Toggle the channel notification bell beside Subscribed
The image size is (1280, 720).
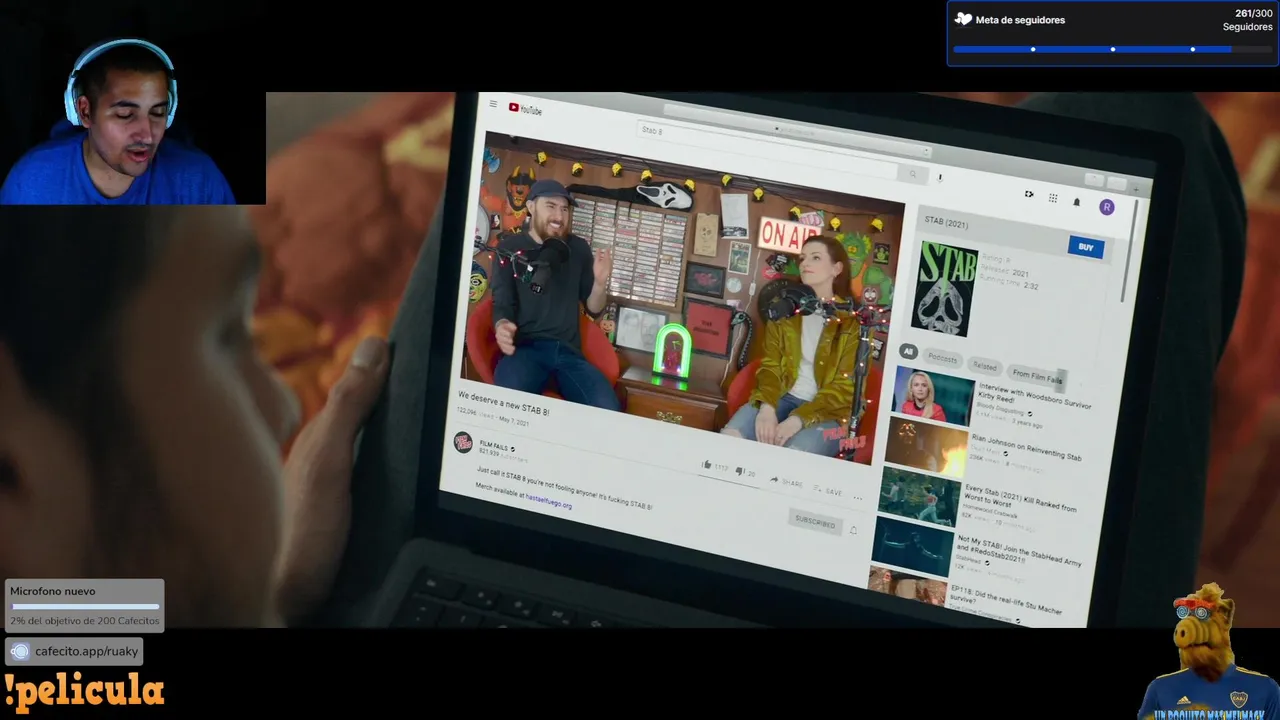tap(853, 530)
